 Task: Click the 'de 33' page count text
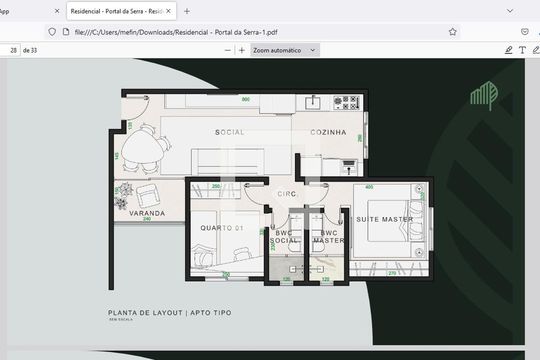(x=30, y=50)
